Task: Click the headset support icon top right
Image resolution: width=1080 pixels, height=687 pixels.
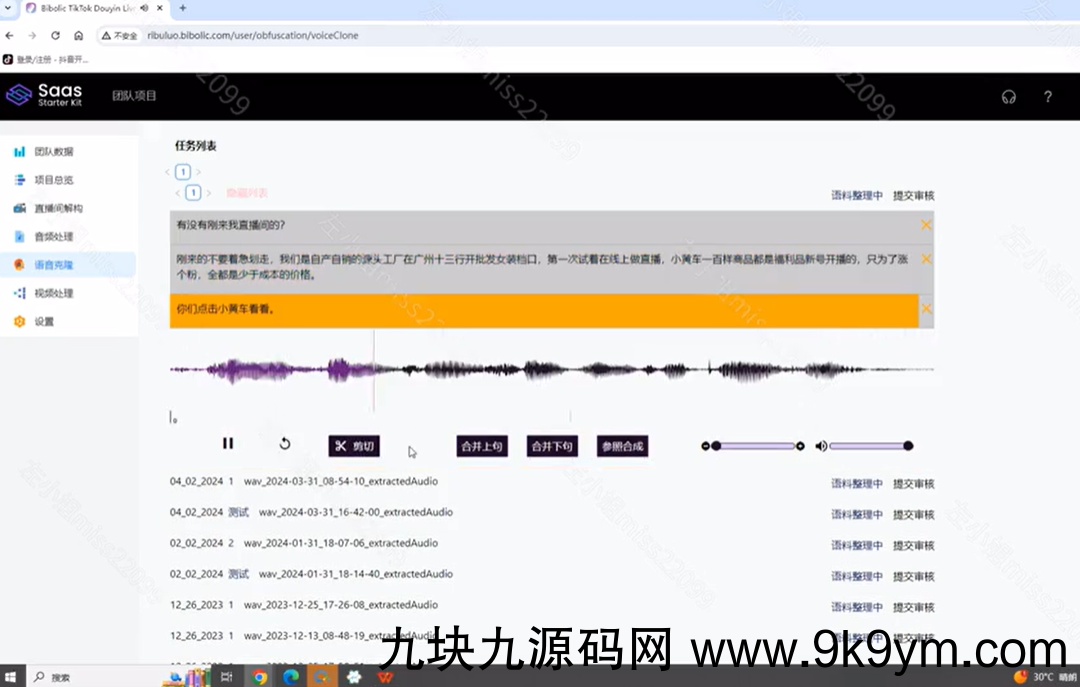Action: click(x=1008, y=97)
